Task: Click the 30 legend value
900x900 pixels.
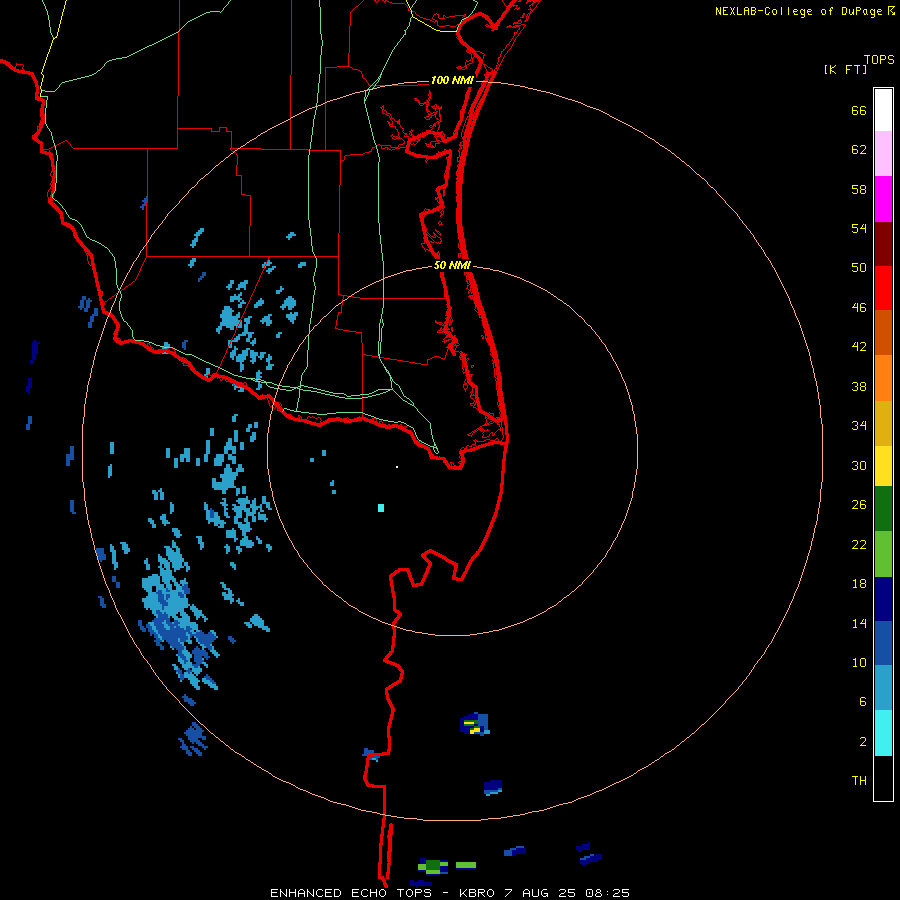Action: (x=859, y=465)
